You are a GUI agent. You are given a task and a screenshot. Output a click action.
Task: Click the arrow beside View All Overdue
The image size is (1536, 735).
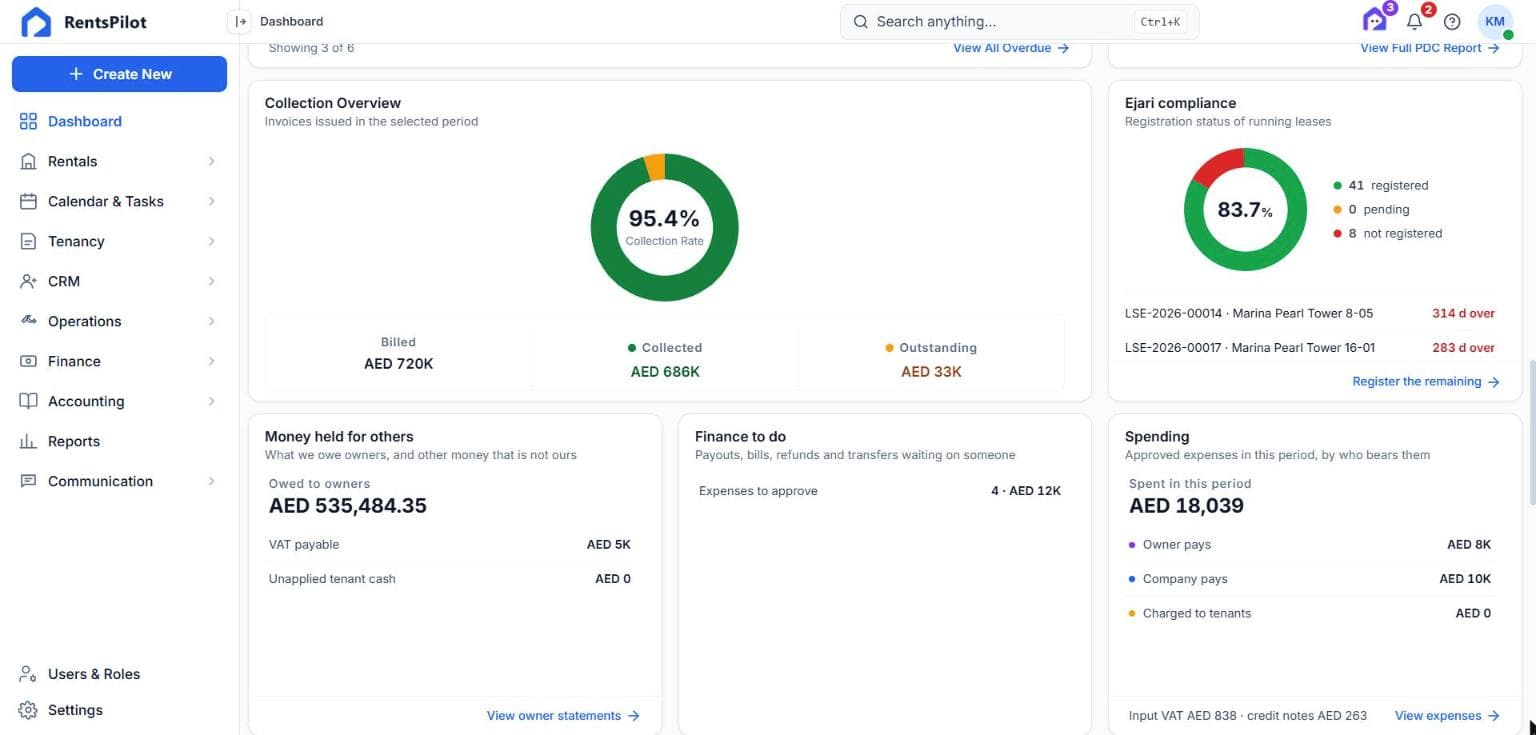pyautogui.click(x=1063, y=48)
